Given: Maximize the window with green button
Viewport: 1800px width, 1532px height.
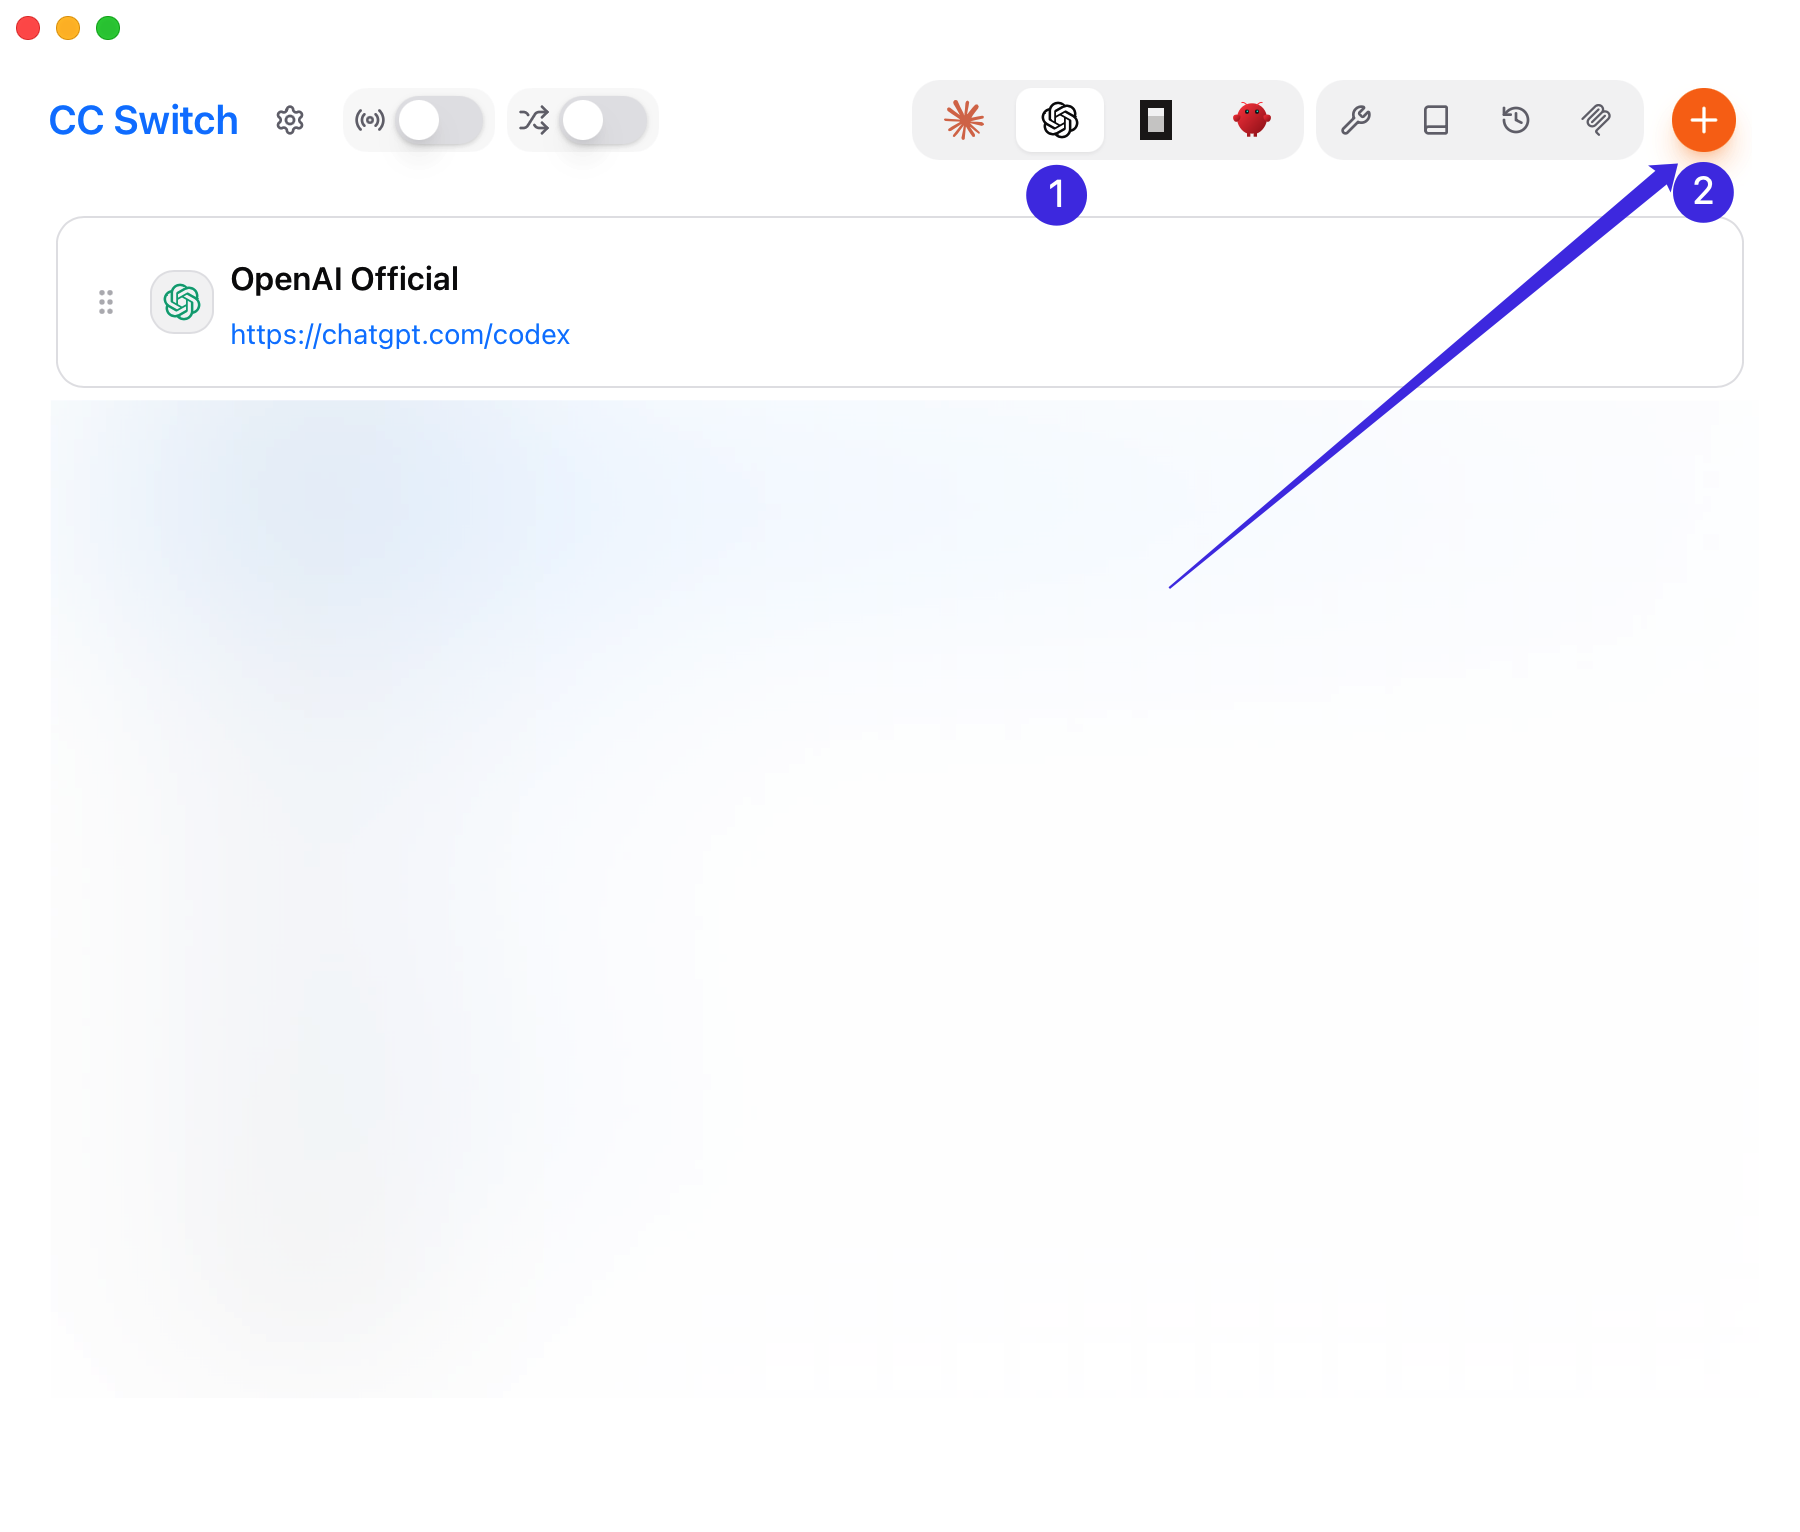Looking at the screenshot, I should (108, 28).
